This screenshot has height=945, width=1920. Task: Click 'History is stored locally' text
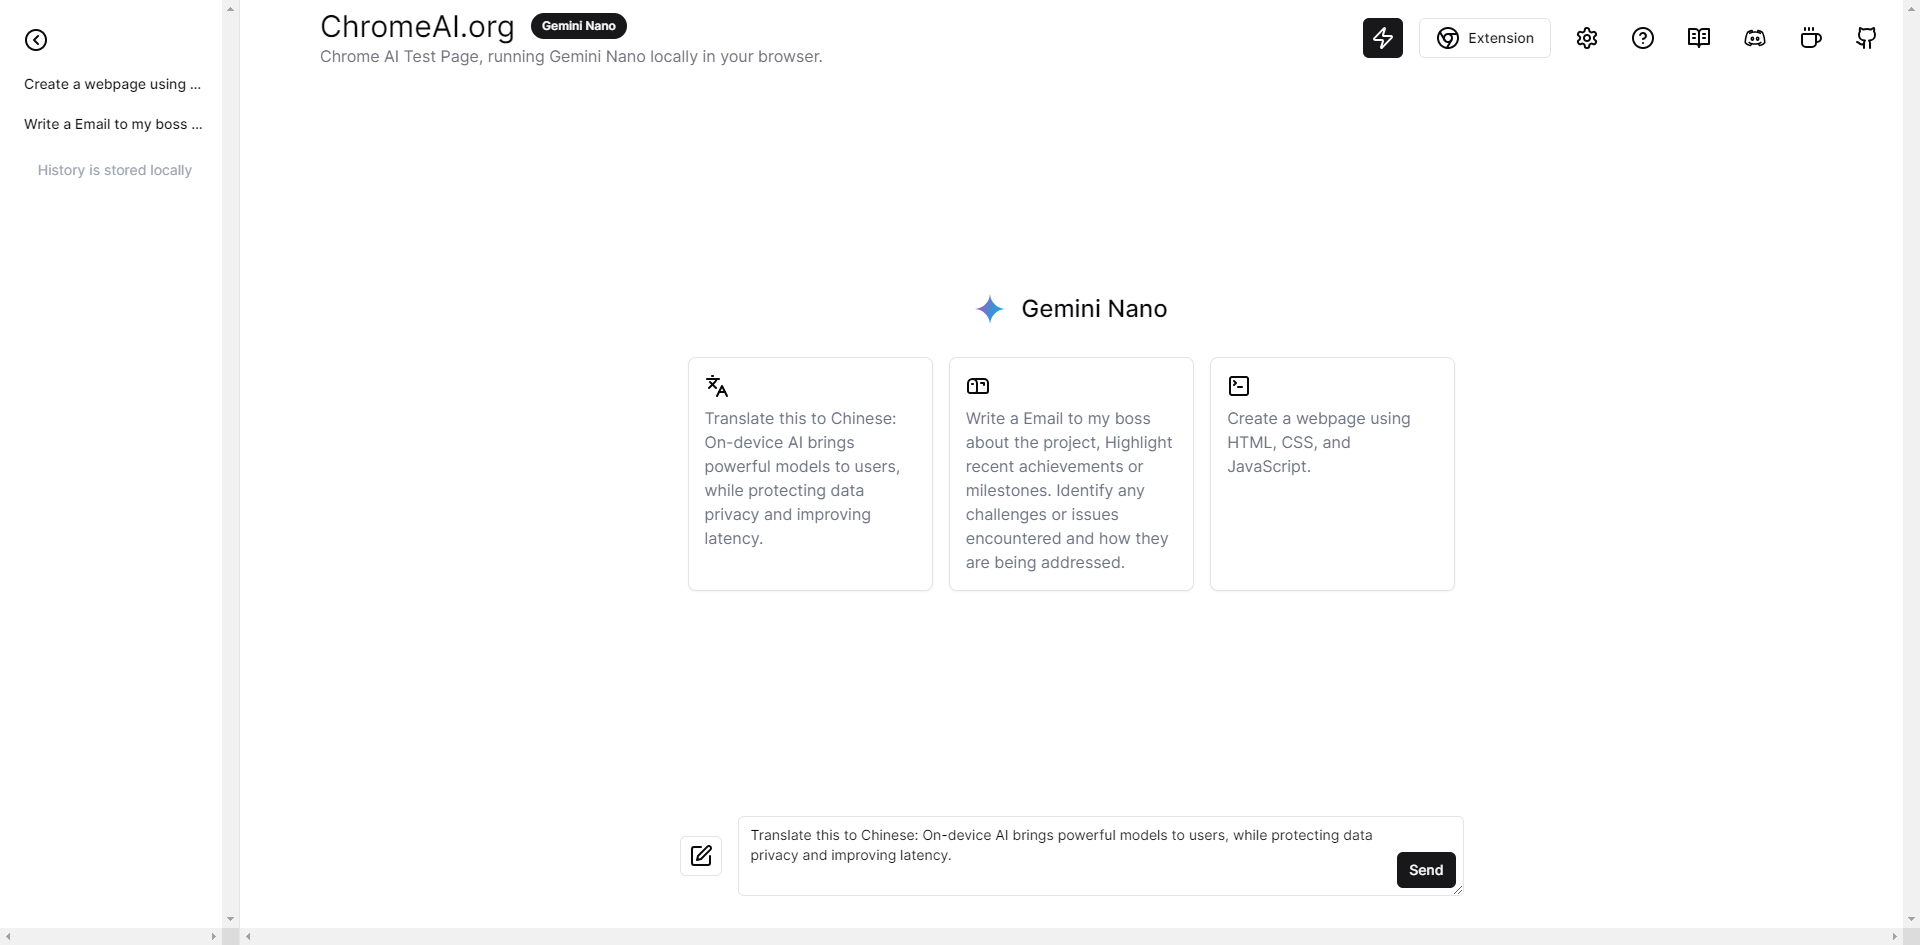point(115,170)
